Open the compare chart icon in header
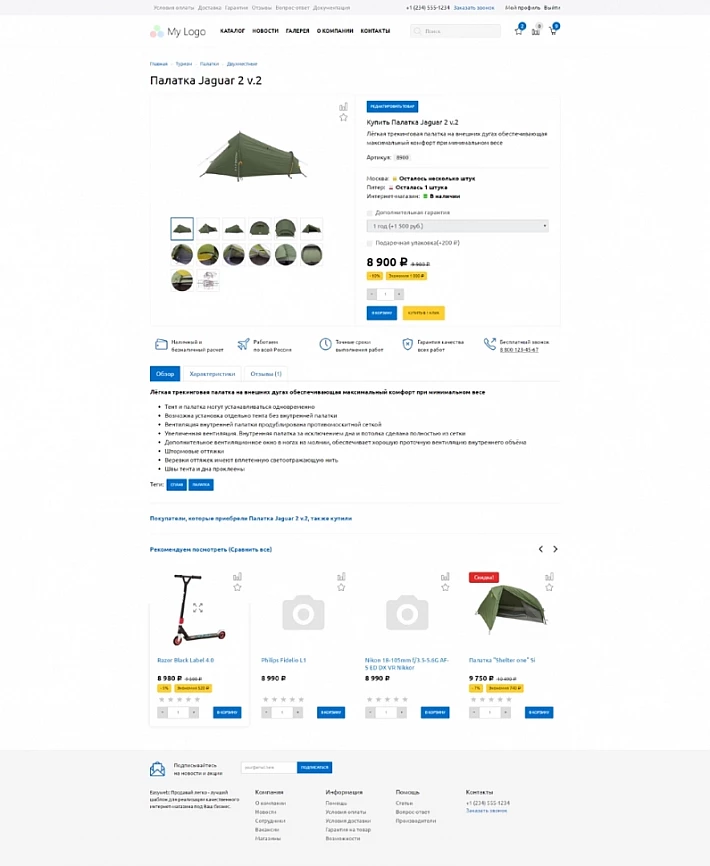 pyautogui.click(x=536, y=31)
